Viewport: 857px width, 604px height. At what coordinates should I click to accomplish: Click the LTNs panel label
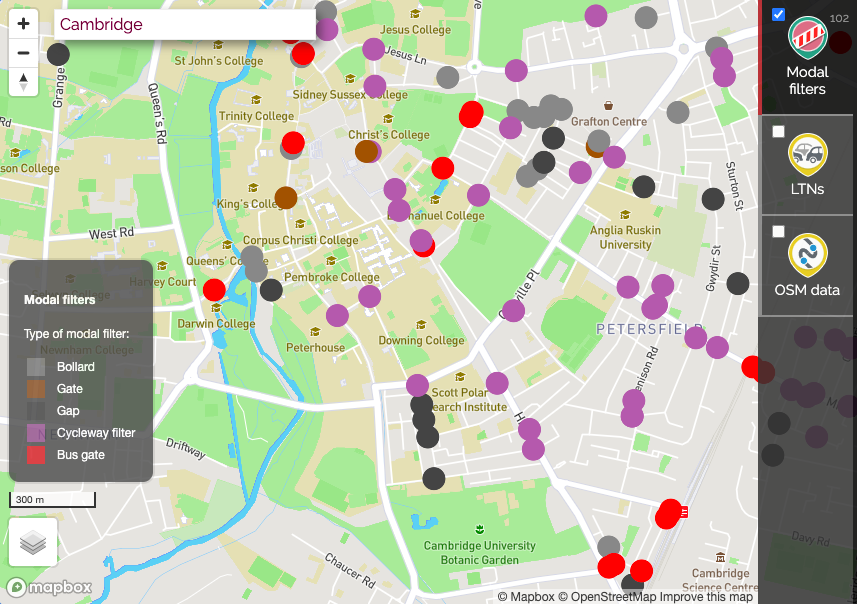pos(807,189)
